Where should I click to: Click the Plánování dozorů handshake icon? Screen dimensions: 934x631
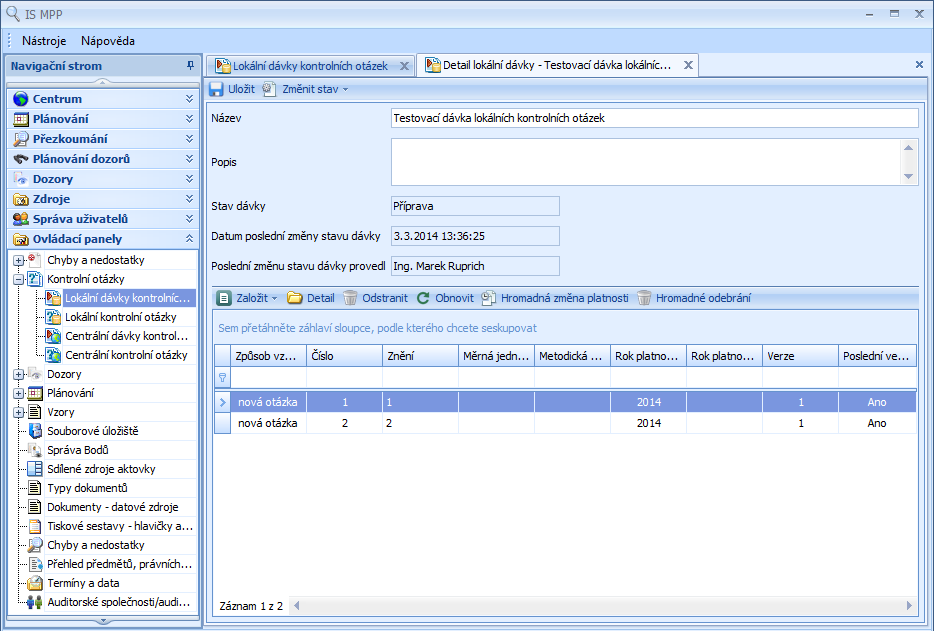tap(21, 159)
